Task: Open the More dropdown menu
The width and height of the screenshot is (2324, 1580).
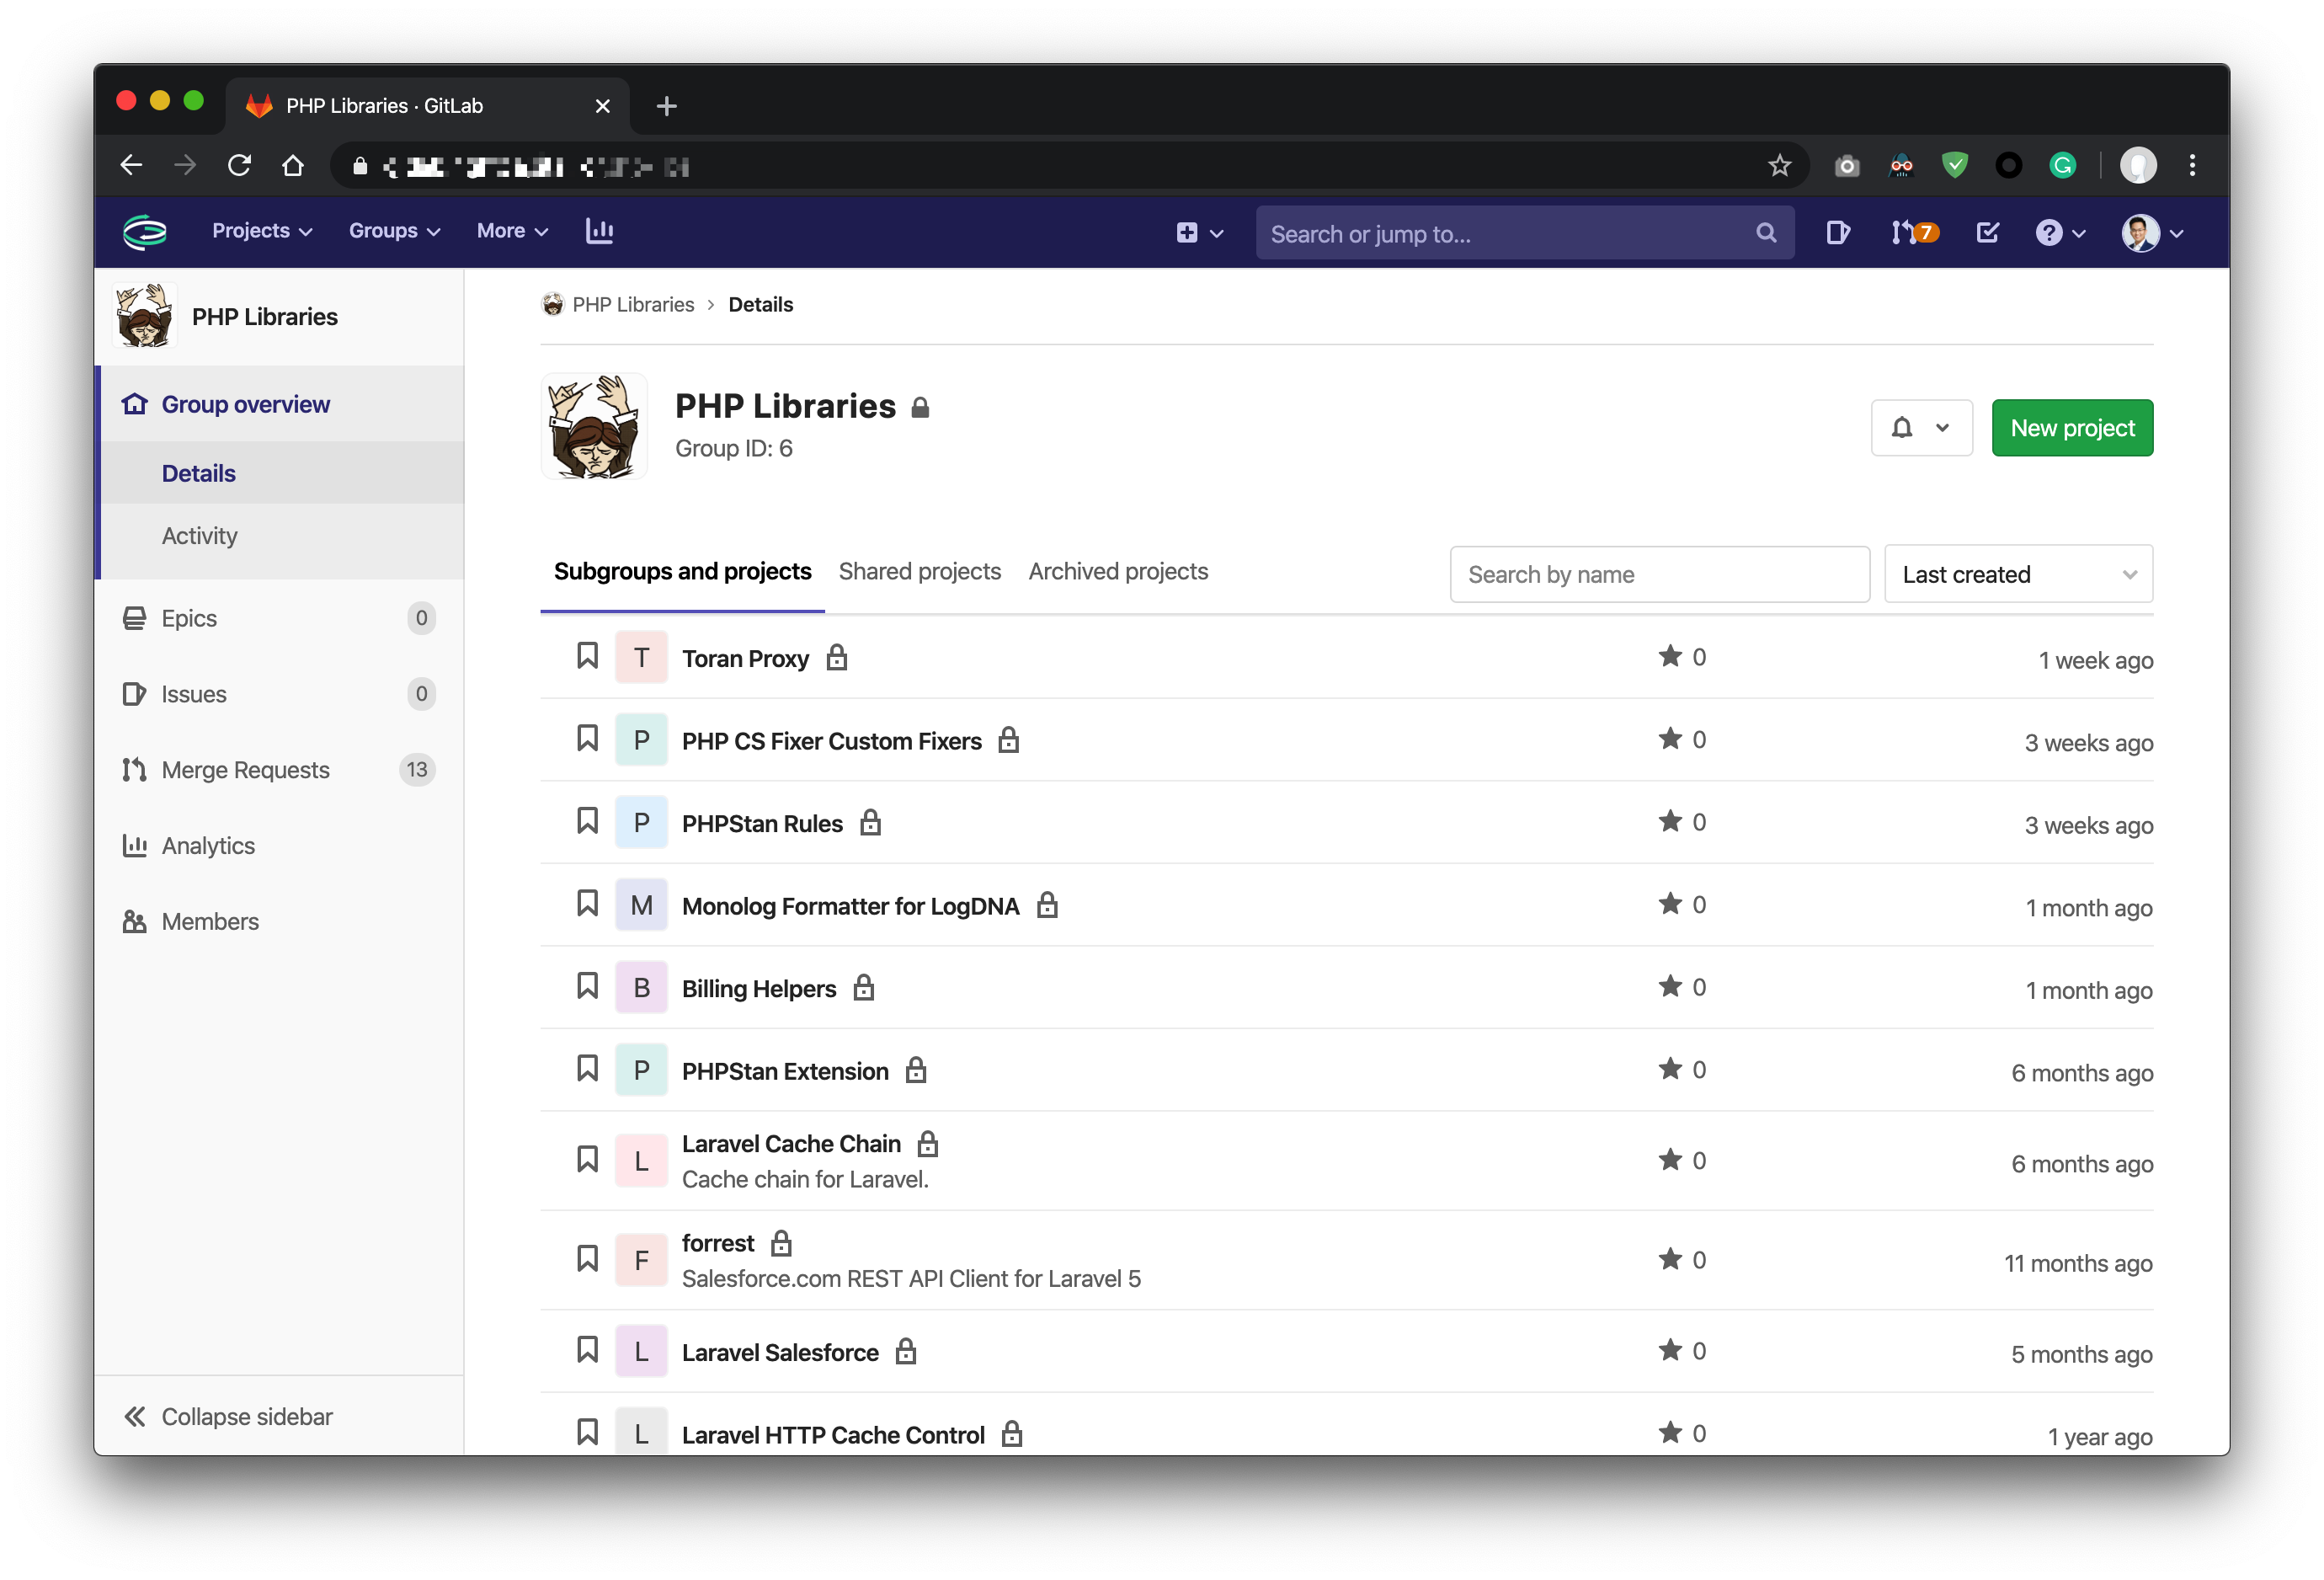Action: [x=512, y=231]
